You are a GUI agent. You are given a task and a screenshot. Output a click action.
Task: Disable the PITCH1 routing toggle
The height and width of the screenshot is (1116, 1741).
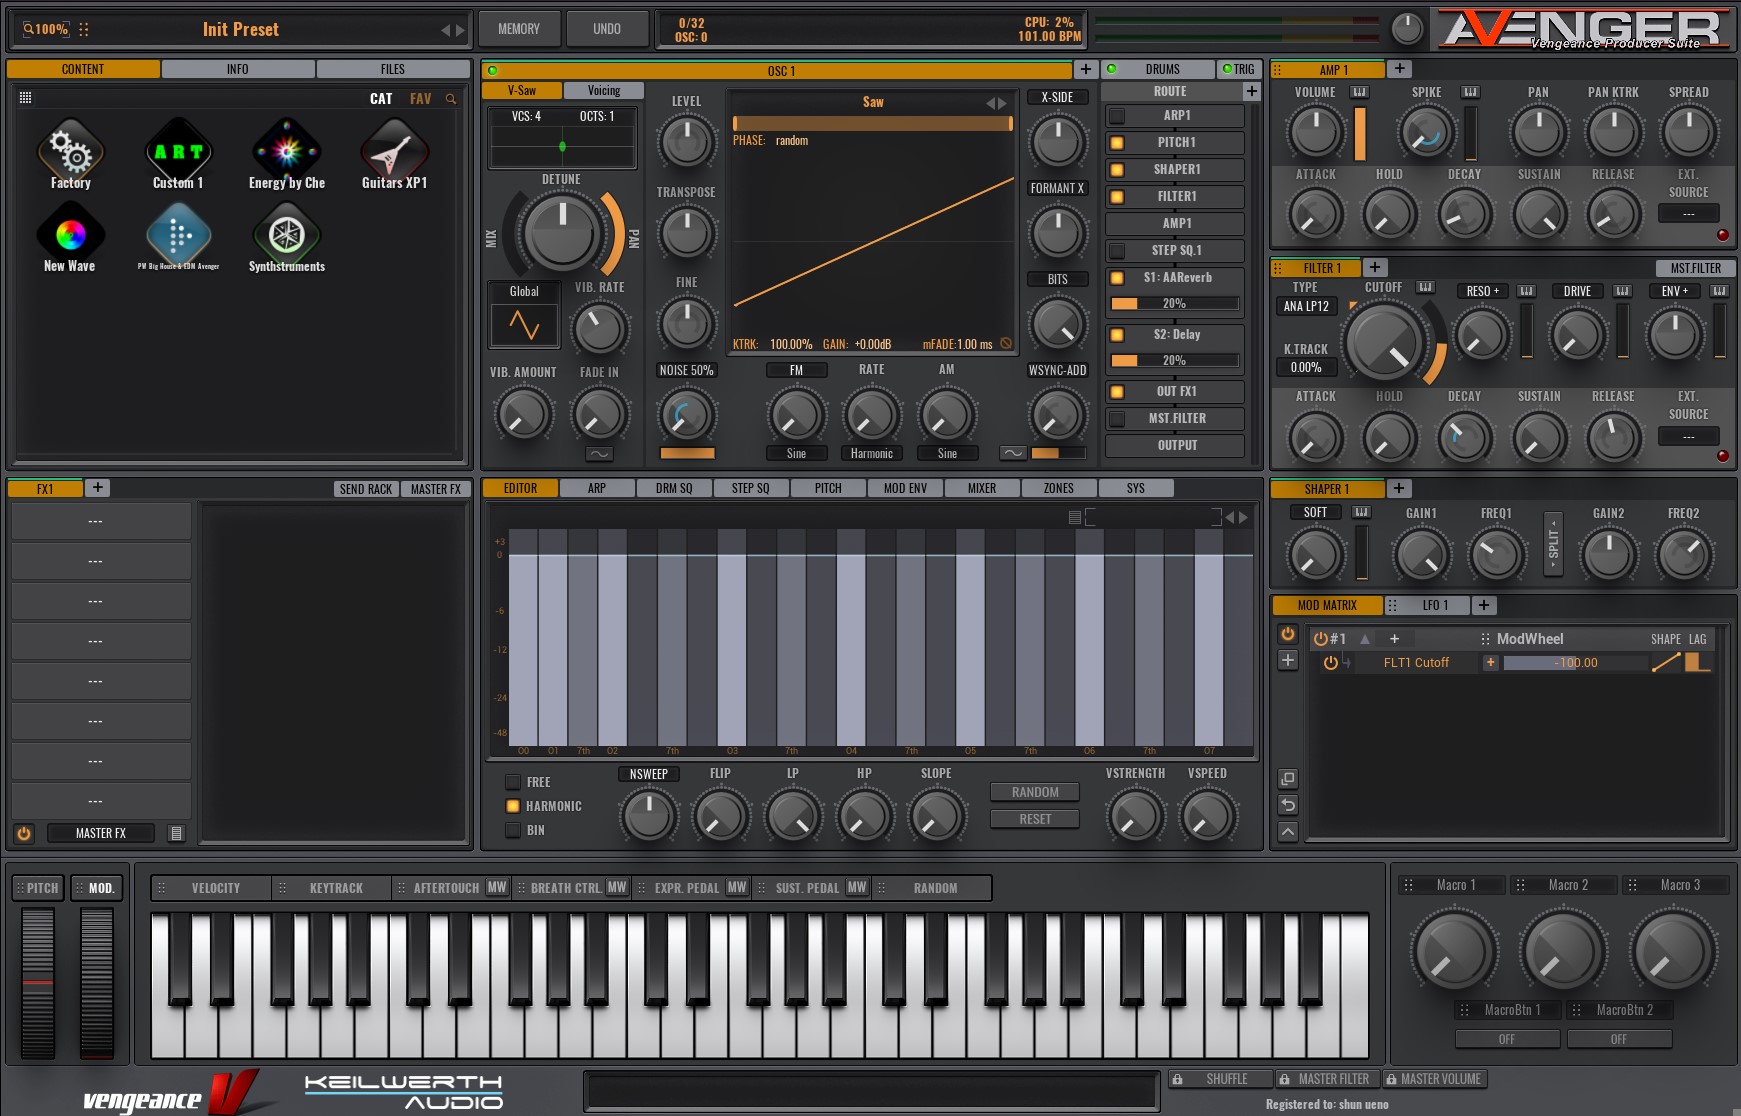coord(1117,143)
